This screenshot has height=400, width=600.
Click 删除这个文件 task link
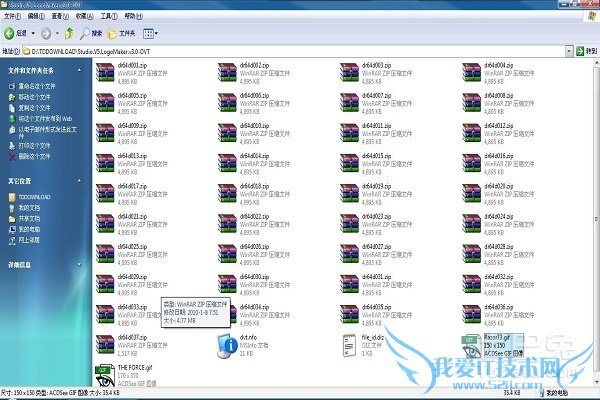tap(34, 157)
